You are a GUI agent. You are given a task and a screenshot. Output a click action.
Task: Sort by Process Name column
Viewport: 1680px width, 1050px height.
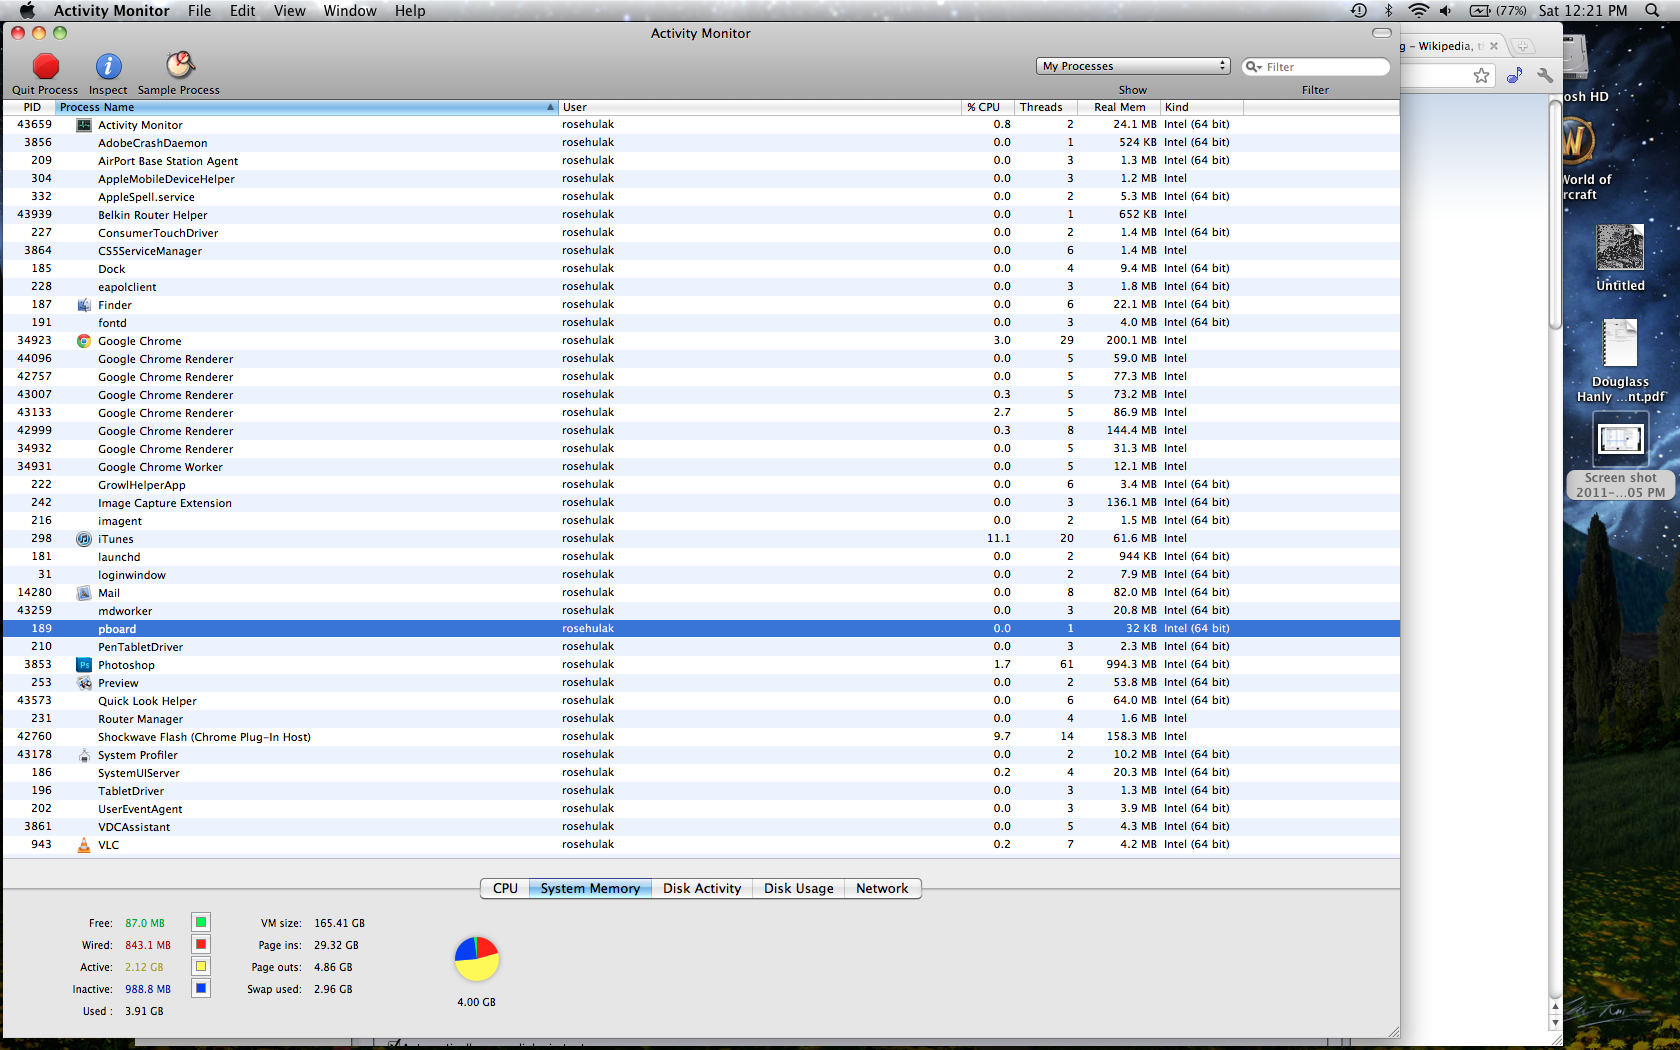306,107
